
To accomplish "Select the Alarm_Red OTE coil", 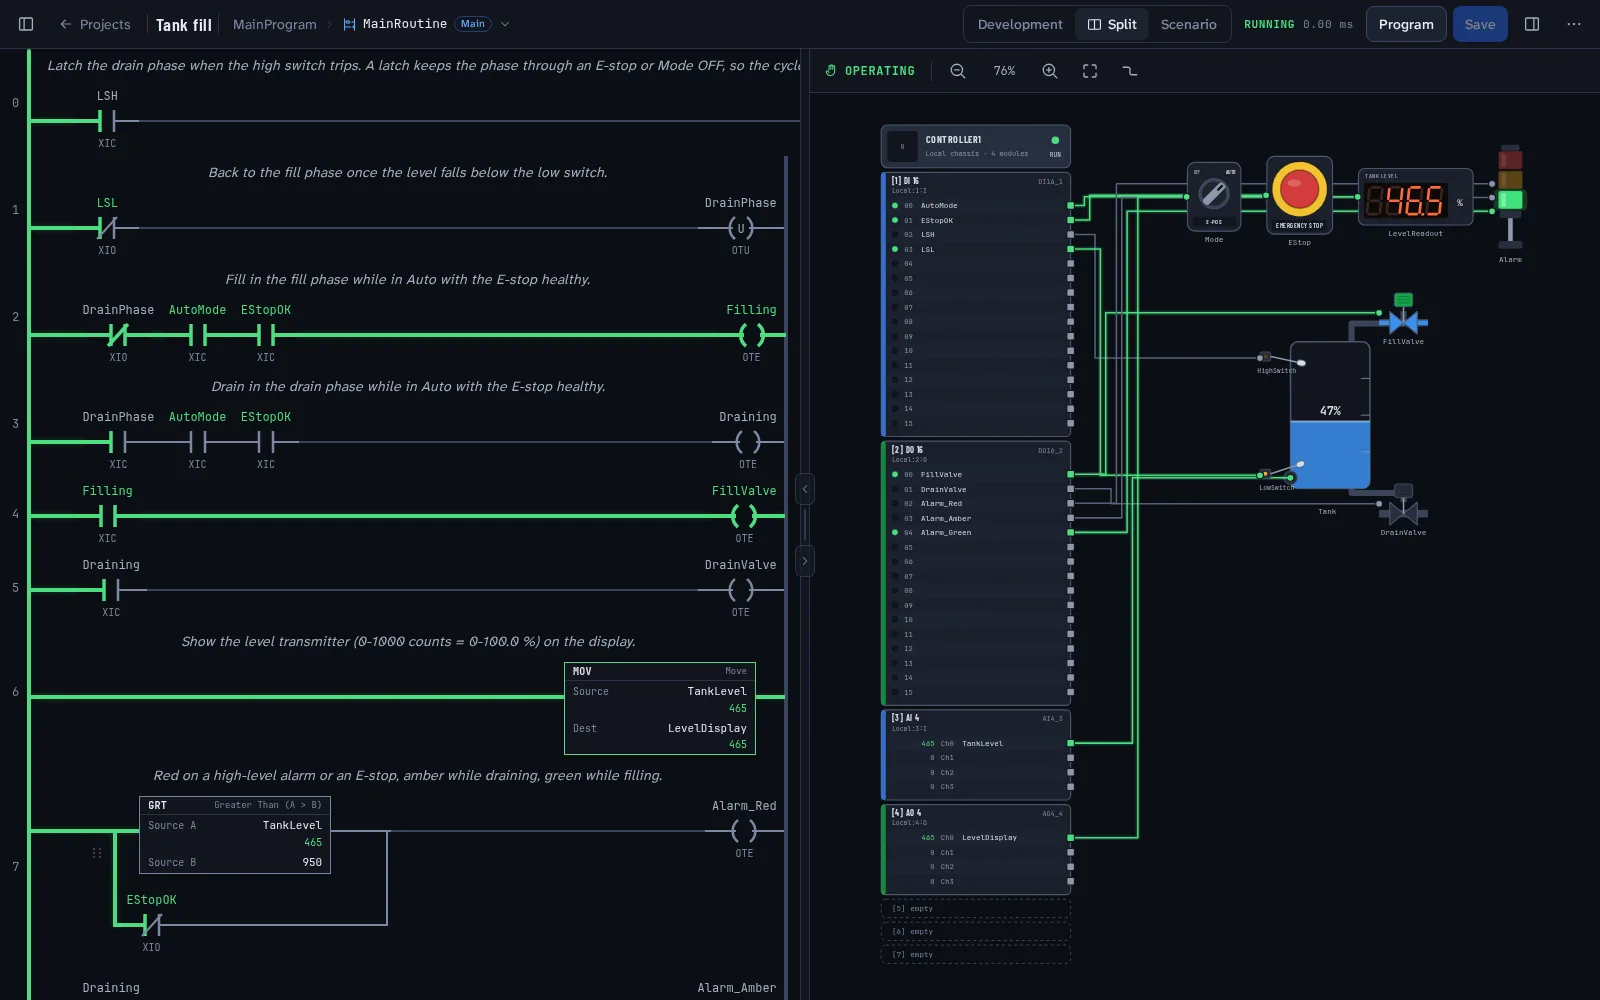I will click(744, 831).
